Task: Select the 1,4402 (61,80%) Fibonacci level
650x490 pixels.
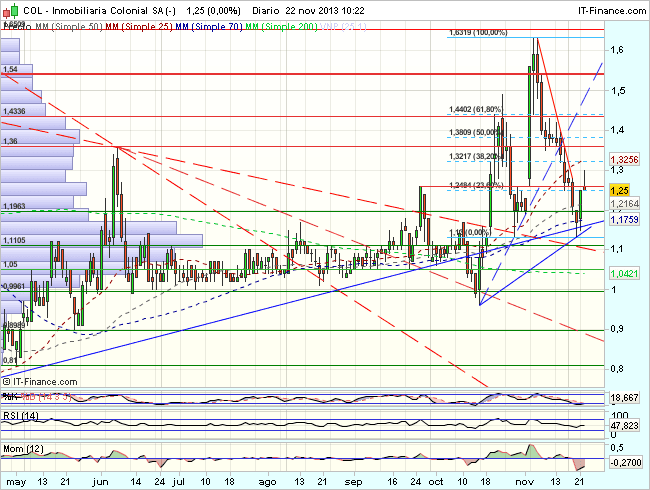Action: coord(473,110)
